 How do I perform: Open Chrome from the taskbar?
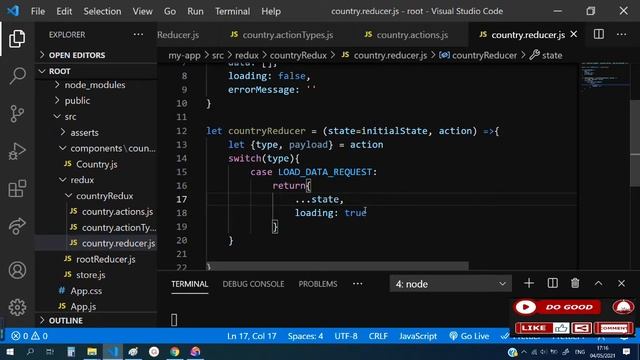click(x=175, y=351)
